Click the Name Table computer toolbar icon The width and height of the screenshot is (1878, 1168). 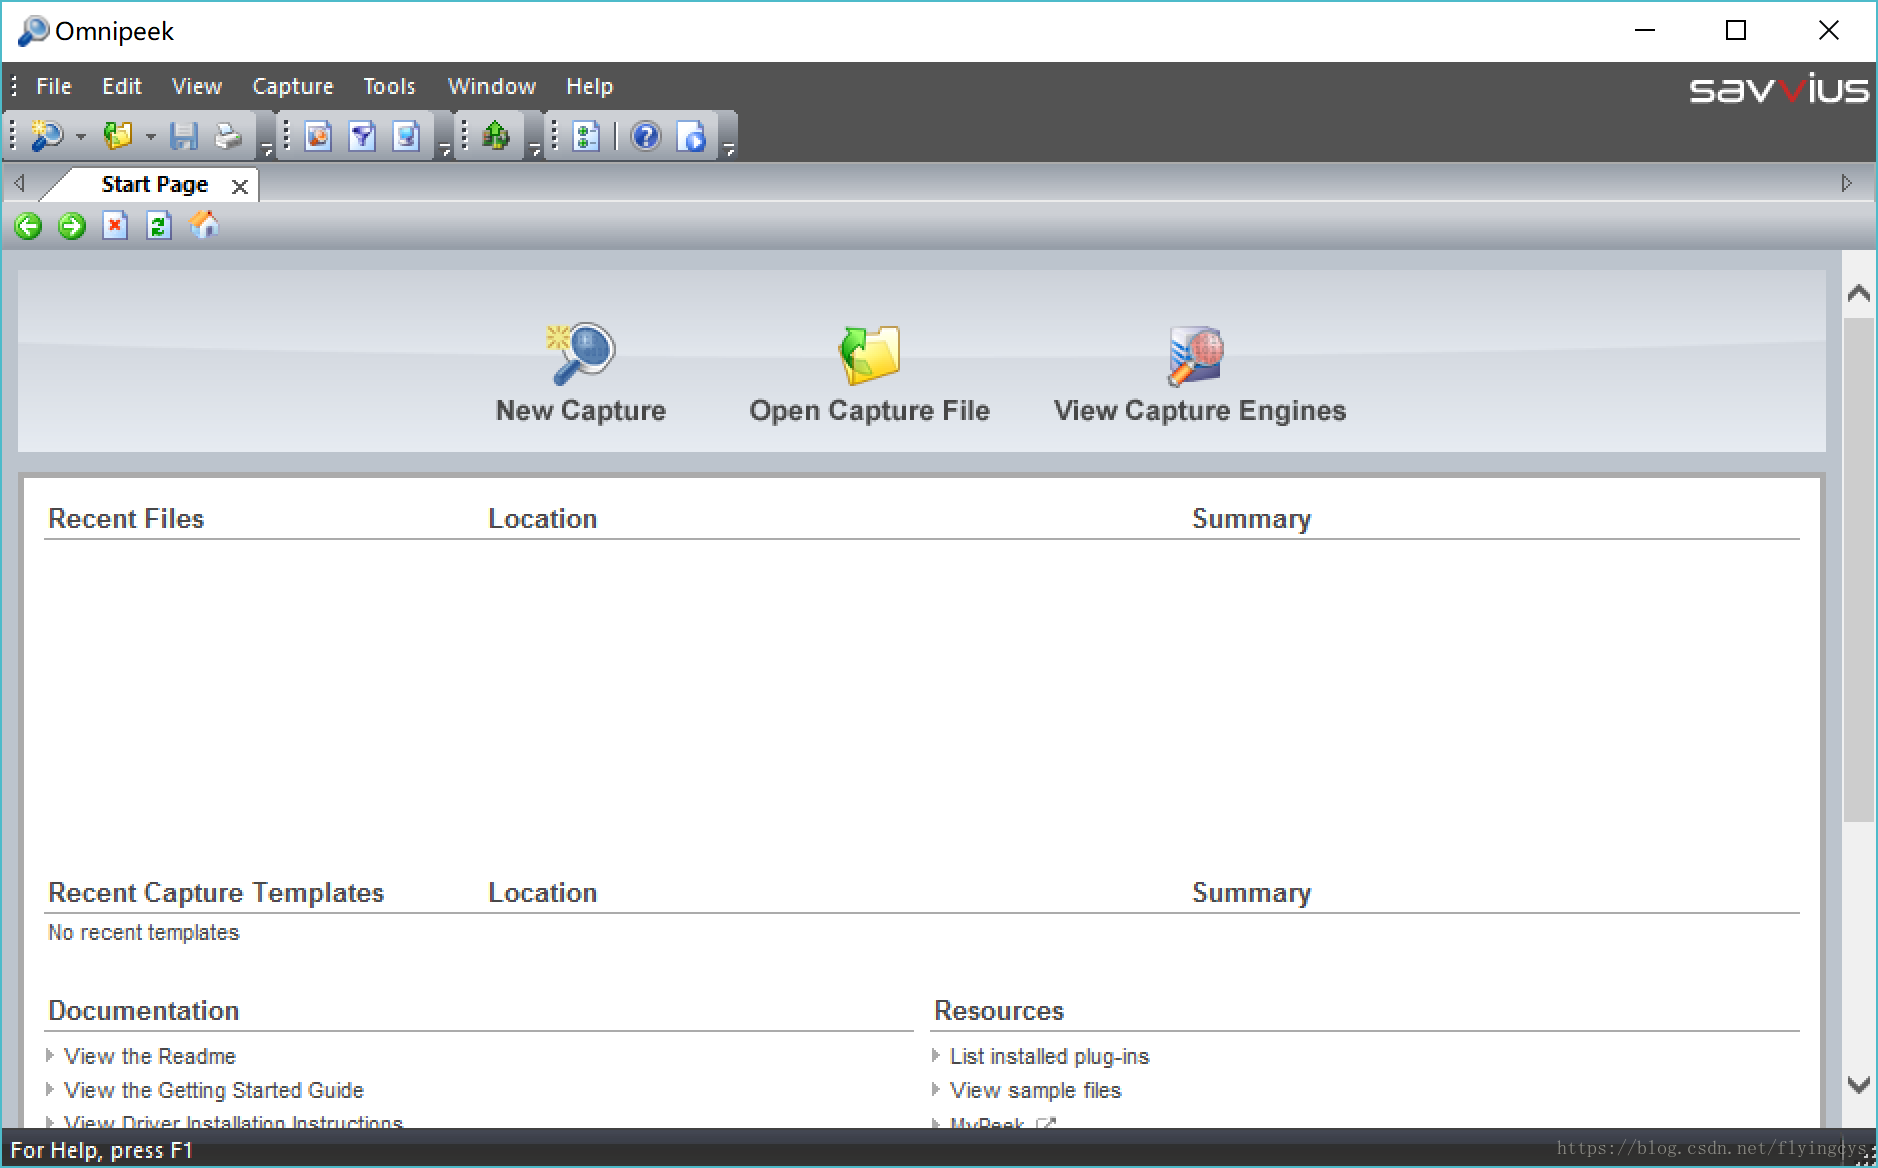406,135
